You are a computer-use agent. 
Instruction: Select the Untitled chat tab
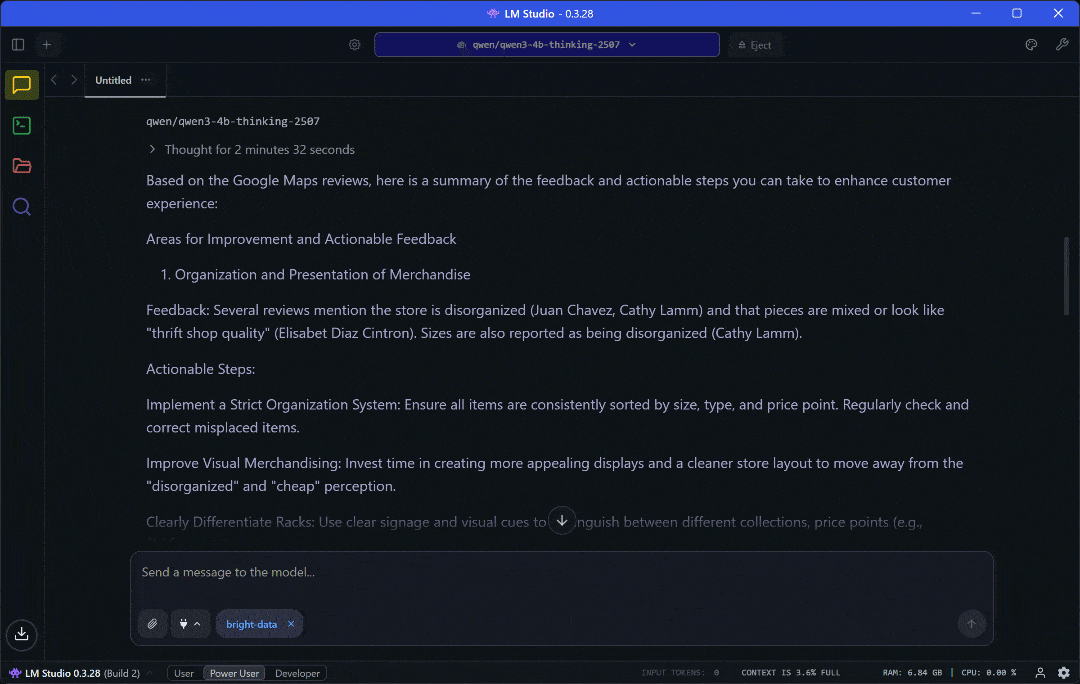coord(112,80)
